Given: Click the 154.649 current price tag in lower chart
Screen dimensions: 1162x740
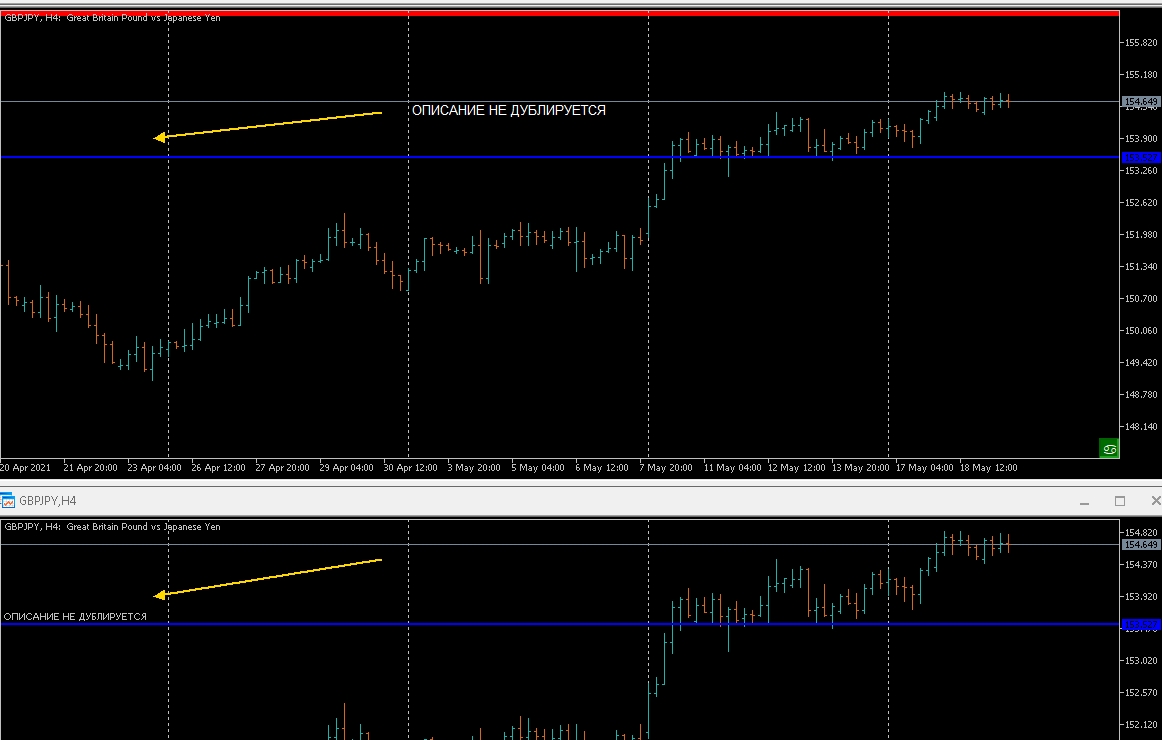Looking at the screenshot, I should pos(1141,544).
